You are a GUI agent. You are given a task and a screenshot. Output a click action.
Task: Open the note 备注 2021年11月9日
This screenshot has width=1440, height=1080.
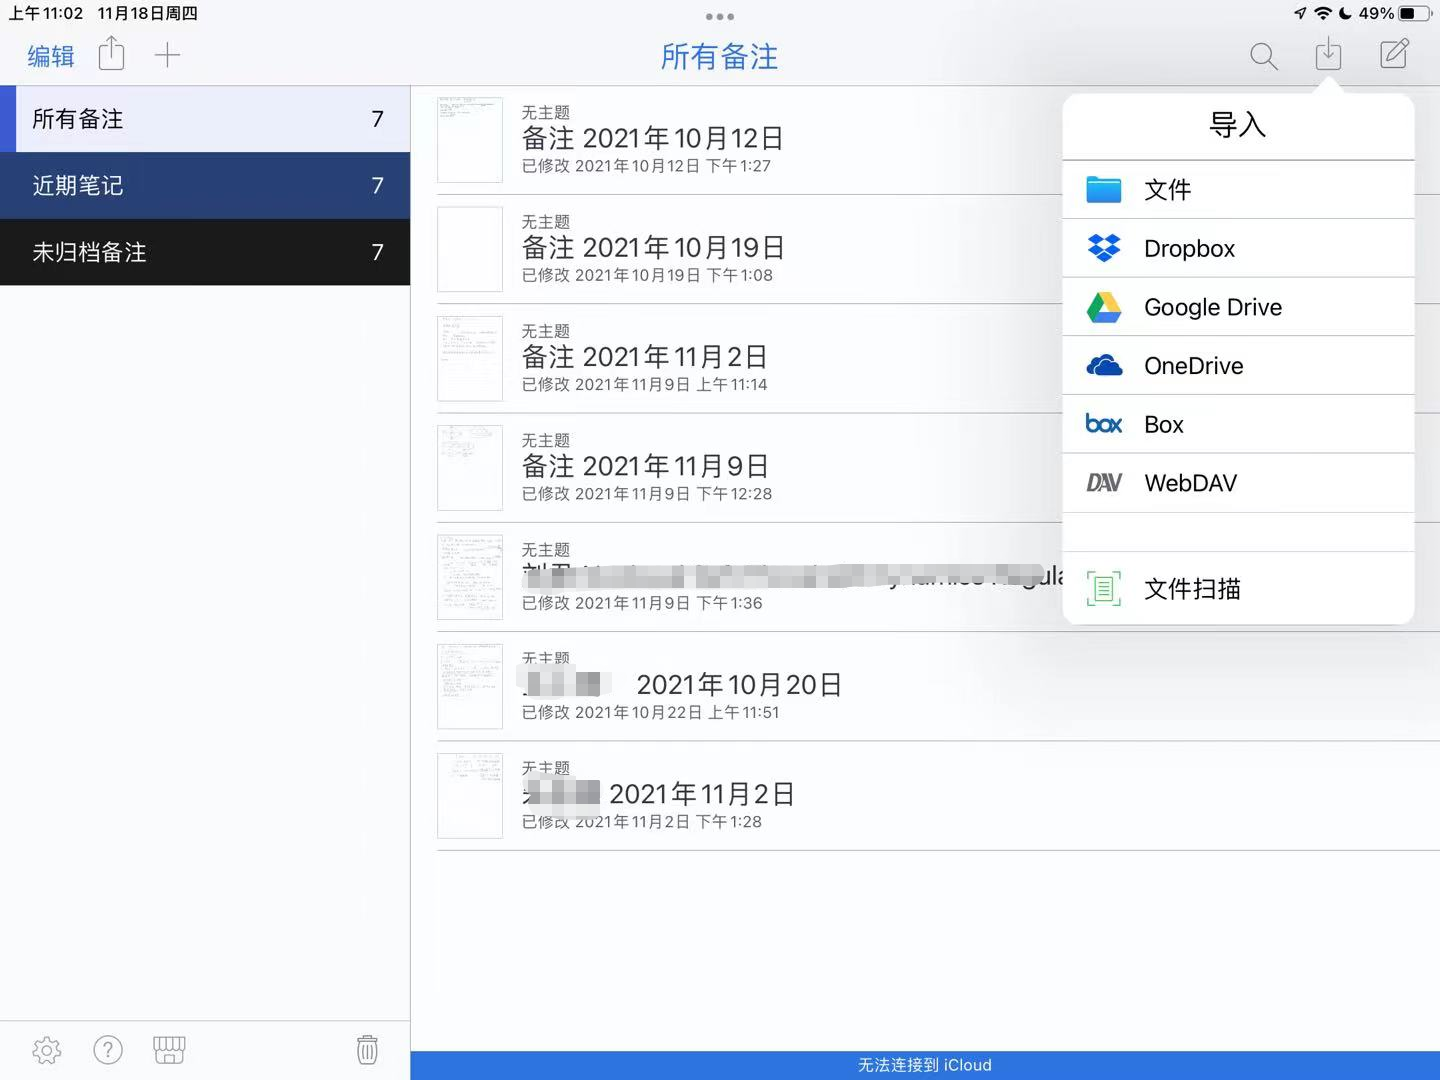[700, 467]
